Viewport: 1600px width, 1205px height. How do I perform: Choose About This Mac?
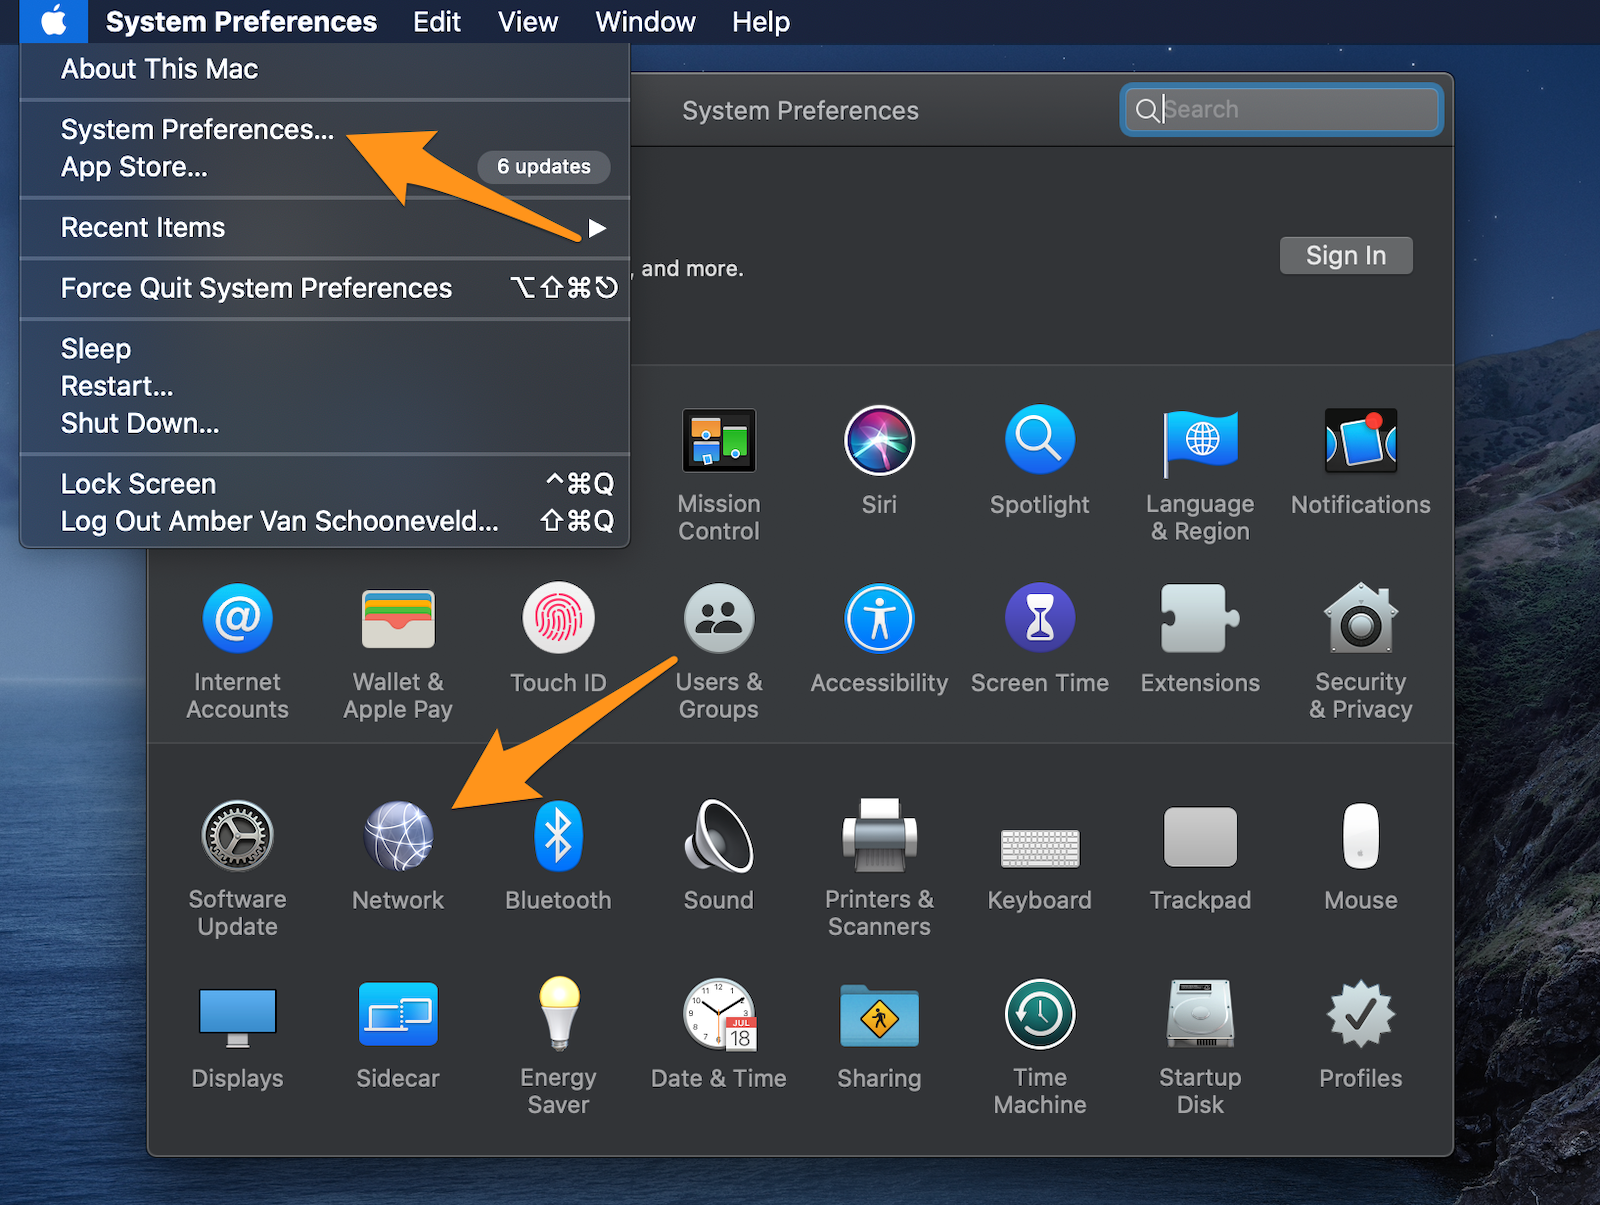(325, 69)
